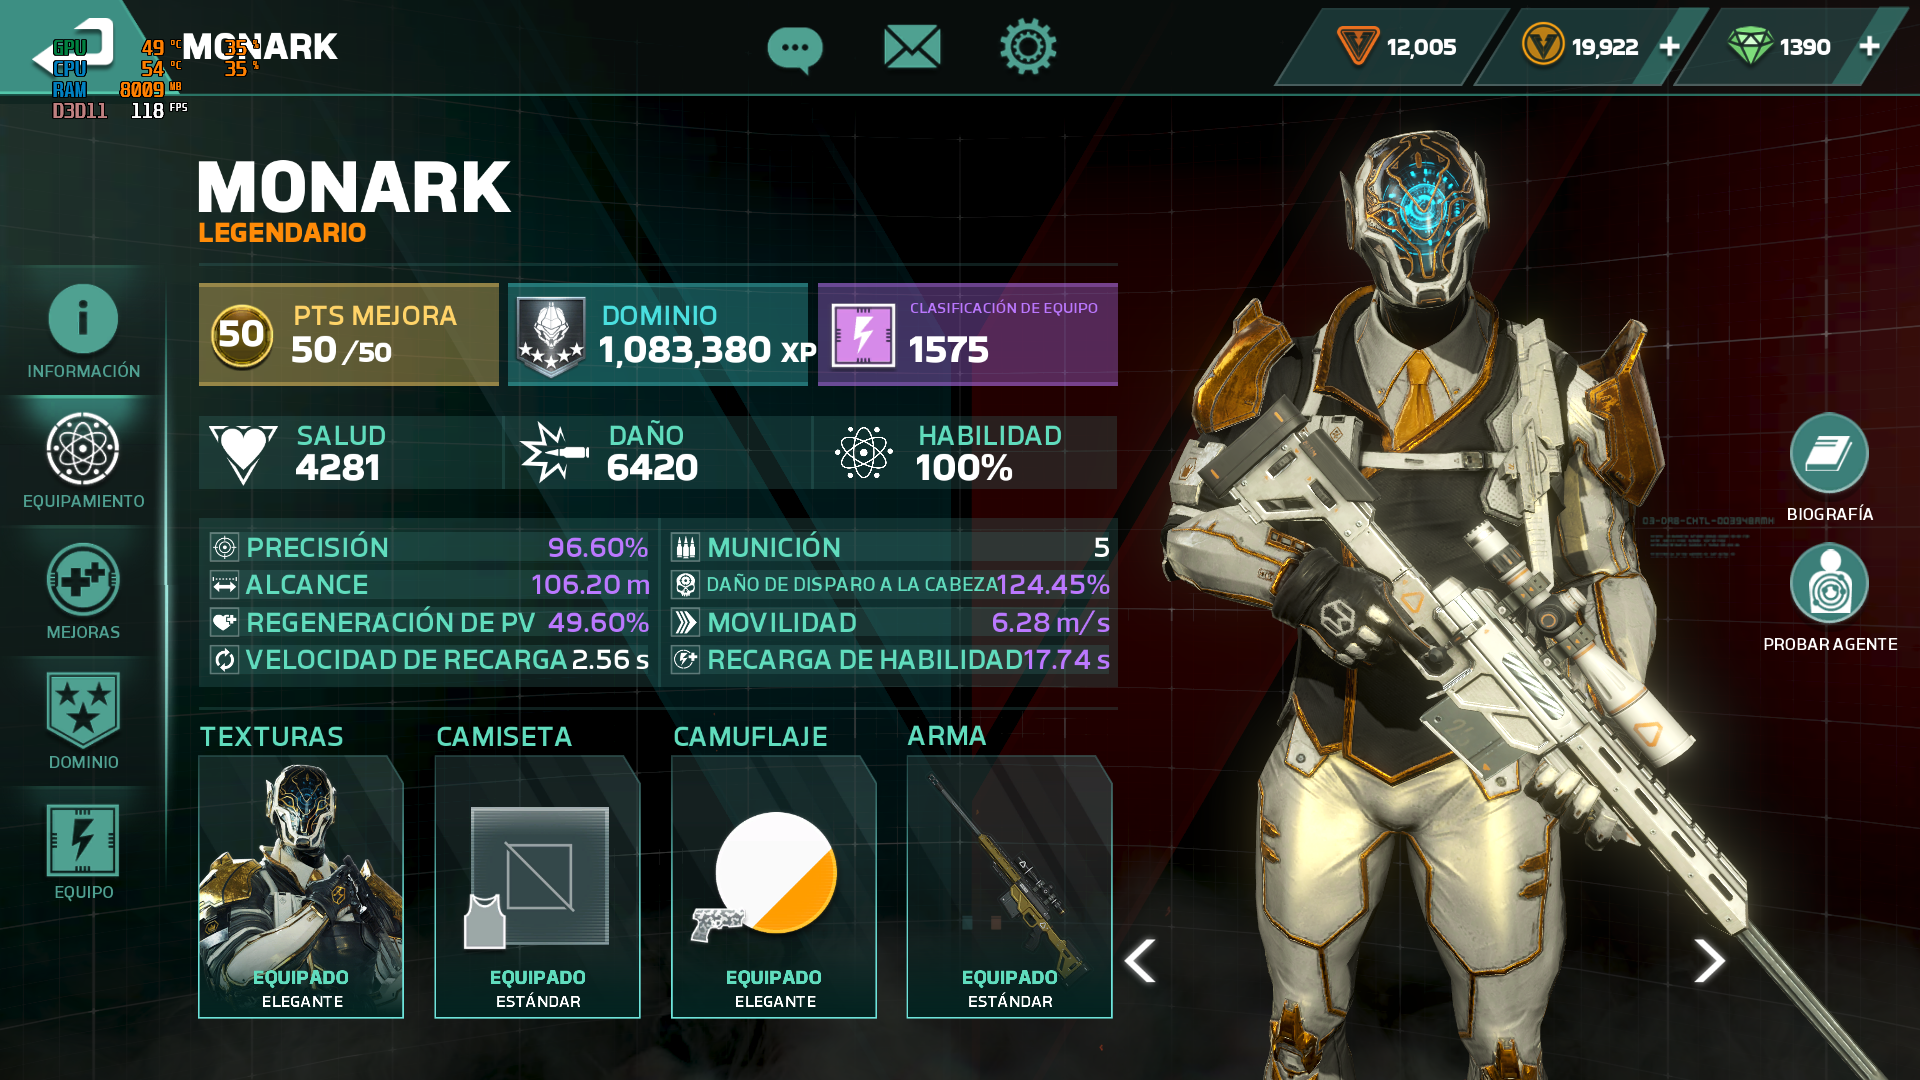This screenshot has width=1920, height=1080.
Task: Pick the Camuflaje white-orange color swatch
Action: click(x=776, y=872)
